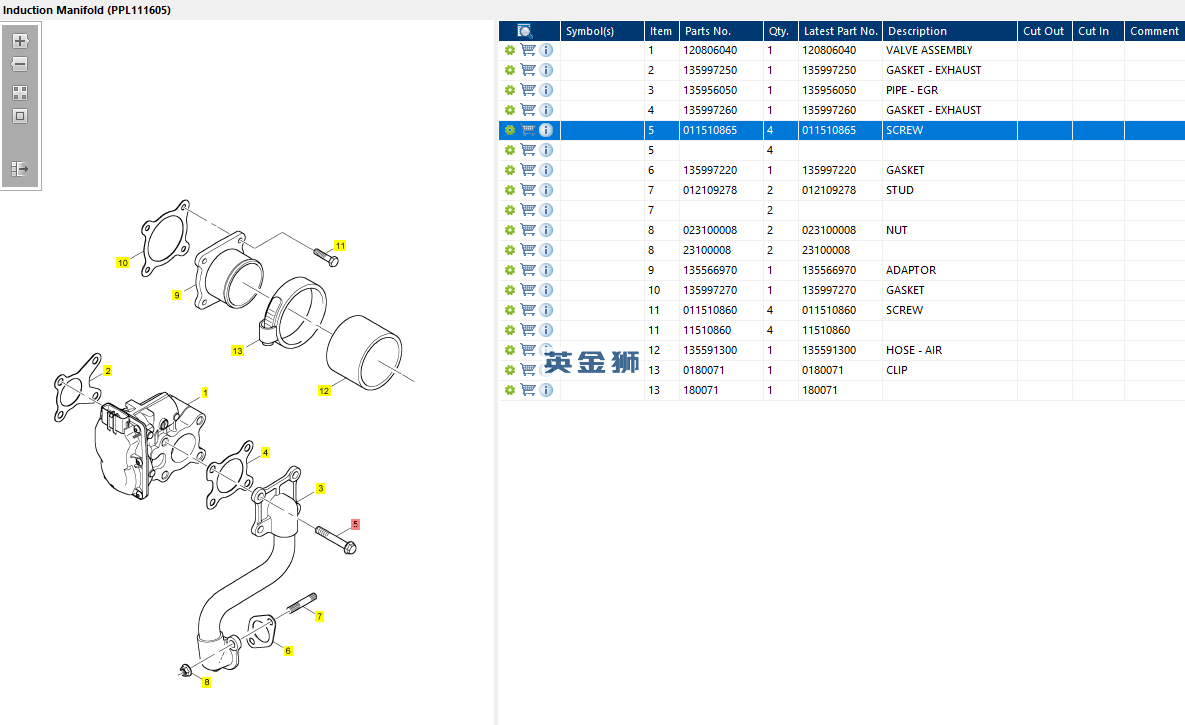Click the STUD description cell
The height and width of the screenshot is (725, 1185).
click(949, 190)
